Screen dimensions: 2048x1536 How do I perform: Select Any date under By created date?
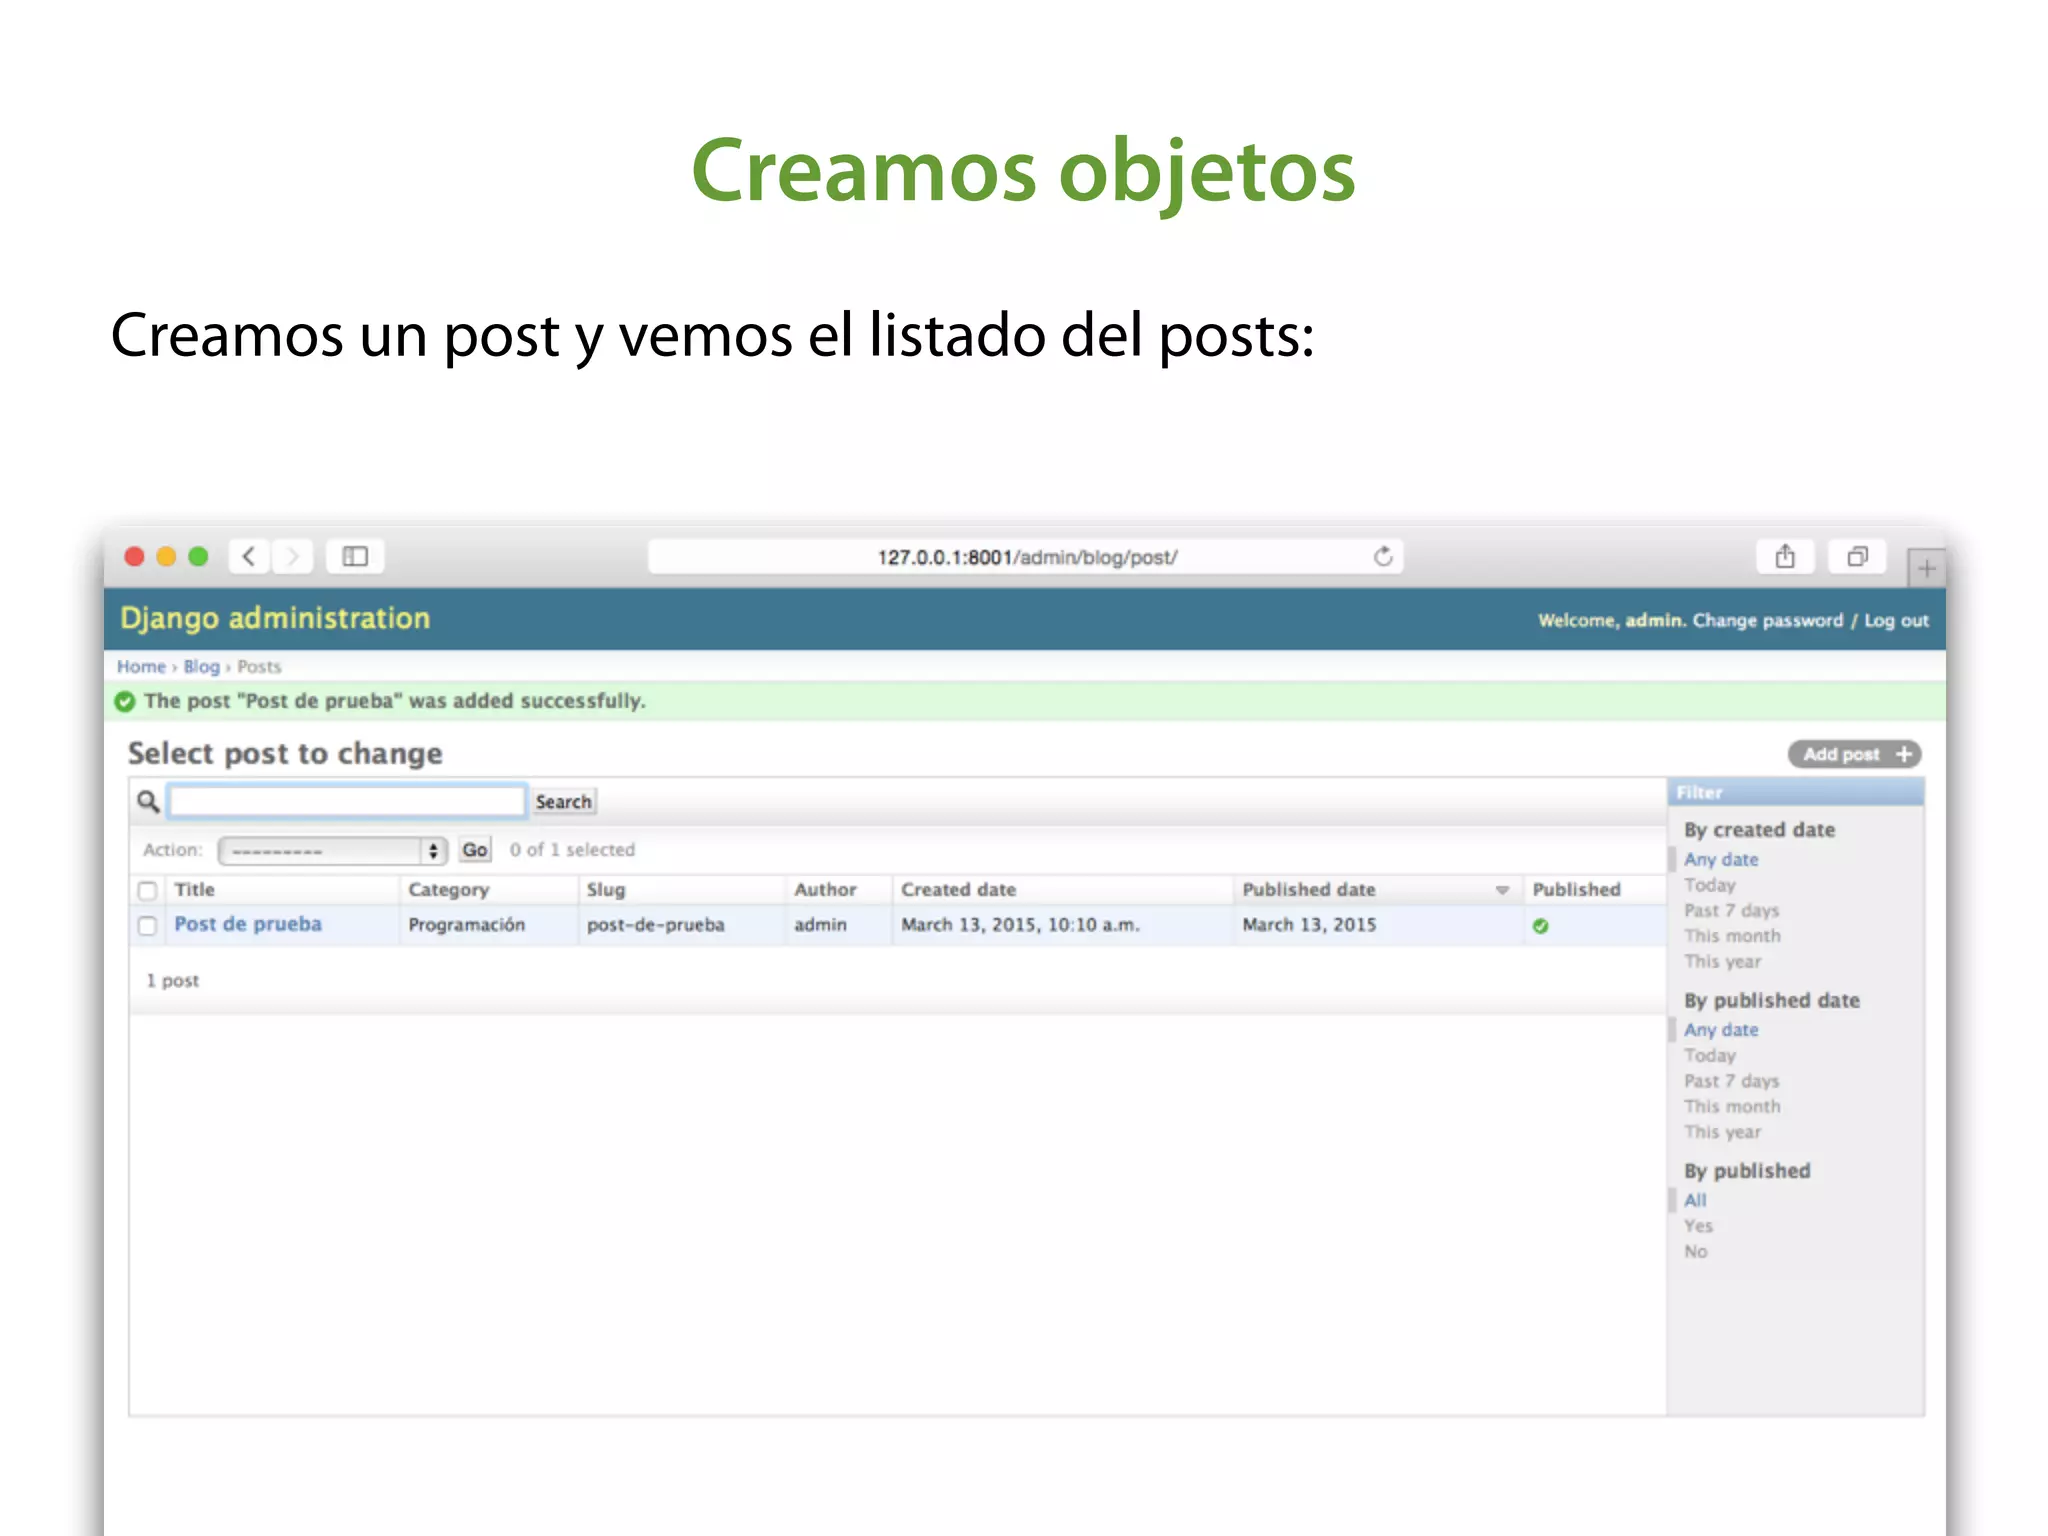pos(1720,860)
